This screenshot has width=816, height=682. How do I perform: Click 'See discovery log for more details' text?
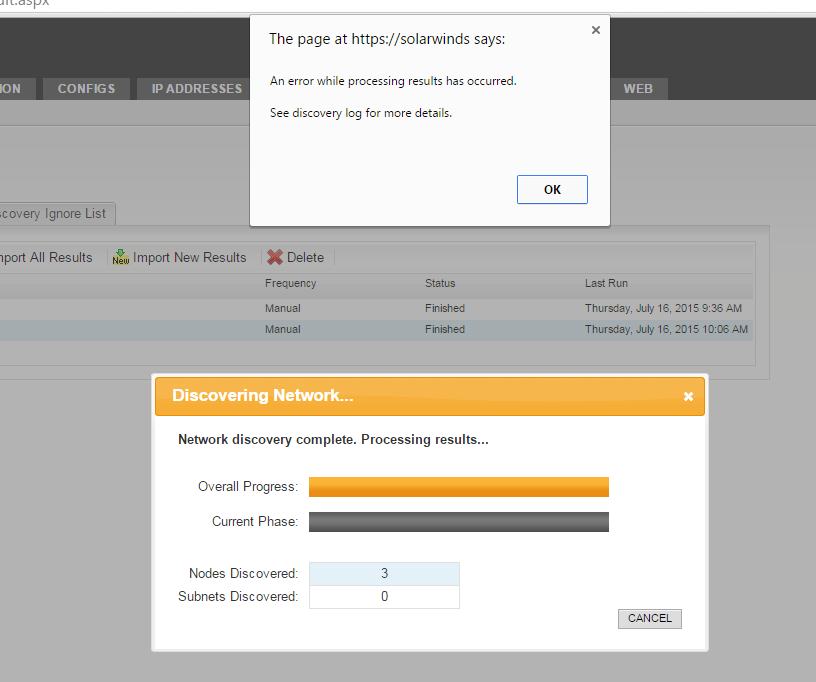361,113
